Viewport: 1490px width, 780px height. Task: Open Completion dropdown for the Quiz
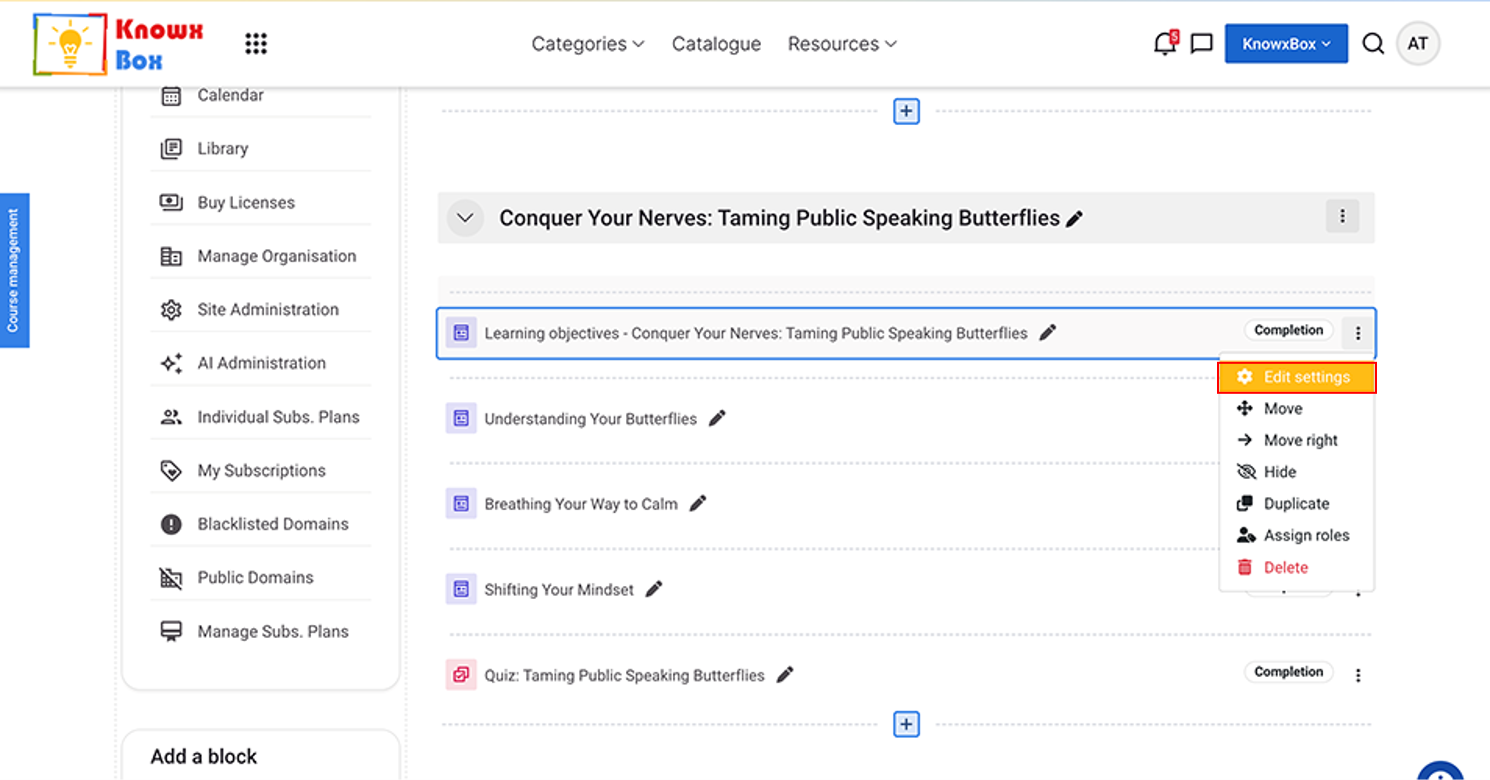1289,672
